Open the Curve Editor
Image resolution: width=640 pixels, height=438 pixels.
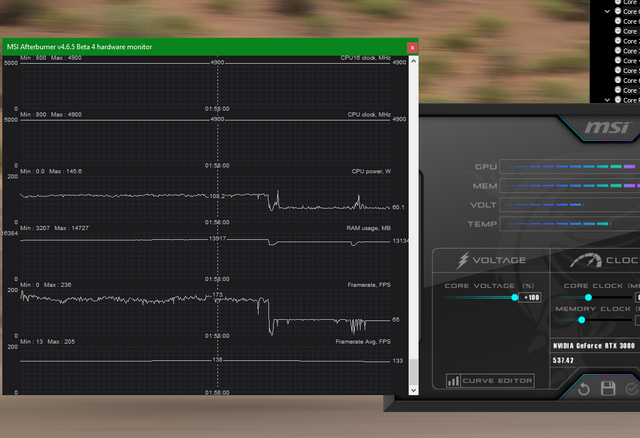click(x=490, y=381)
